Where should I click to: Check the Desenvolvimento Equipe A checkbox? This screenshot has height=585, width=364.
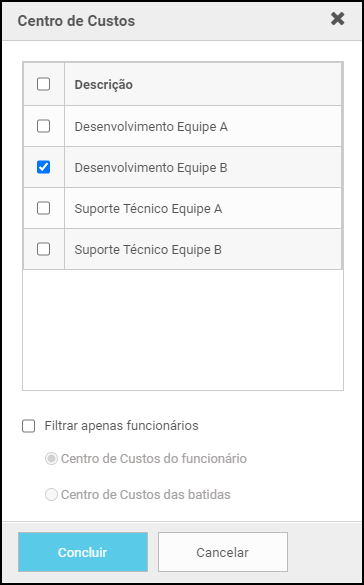[x=44, y=126]
